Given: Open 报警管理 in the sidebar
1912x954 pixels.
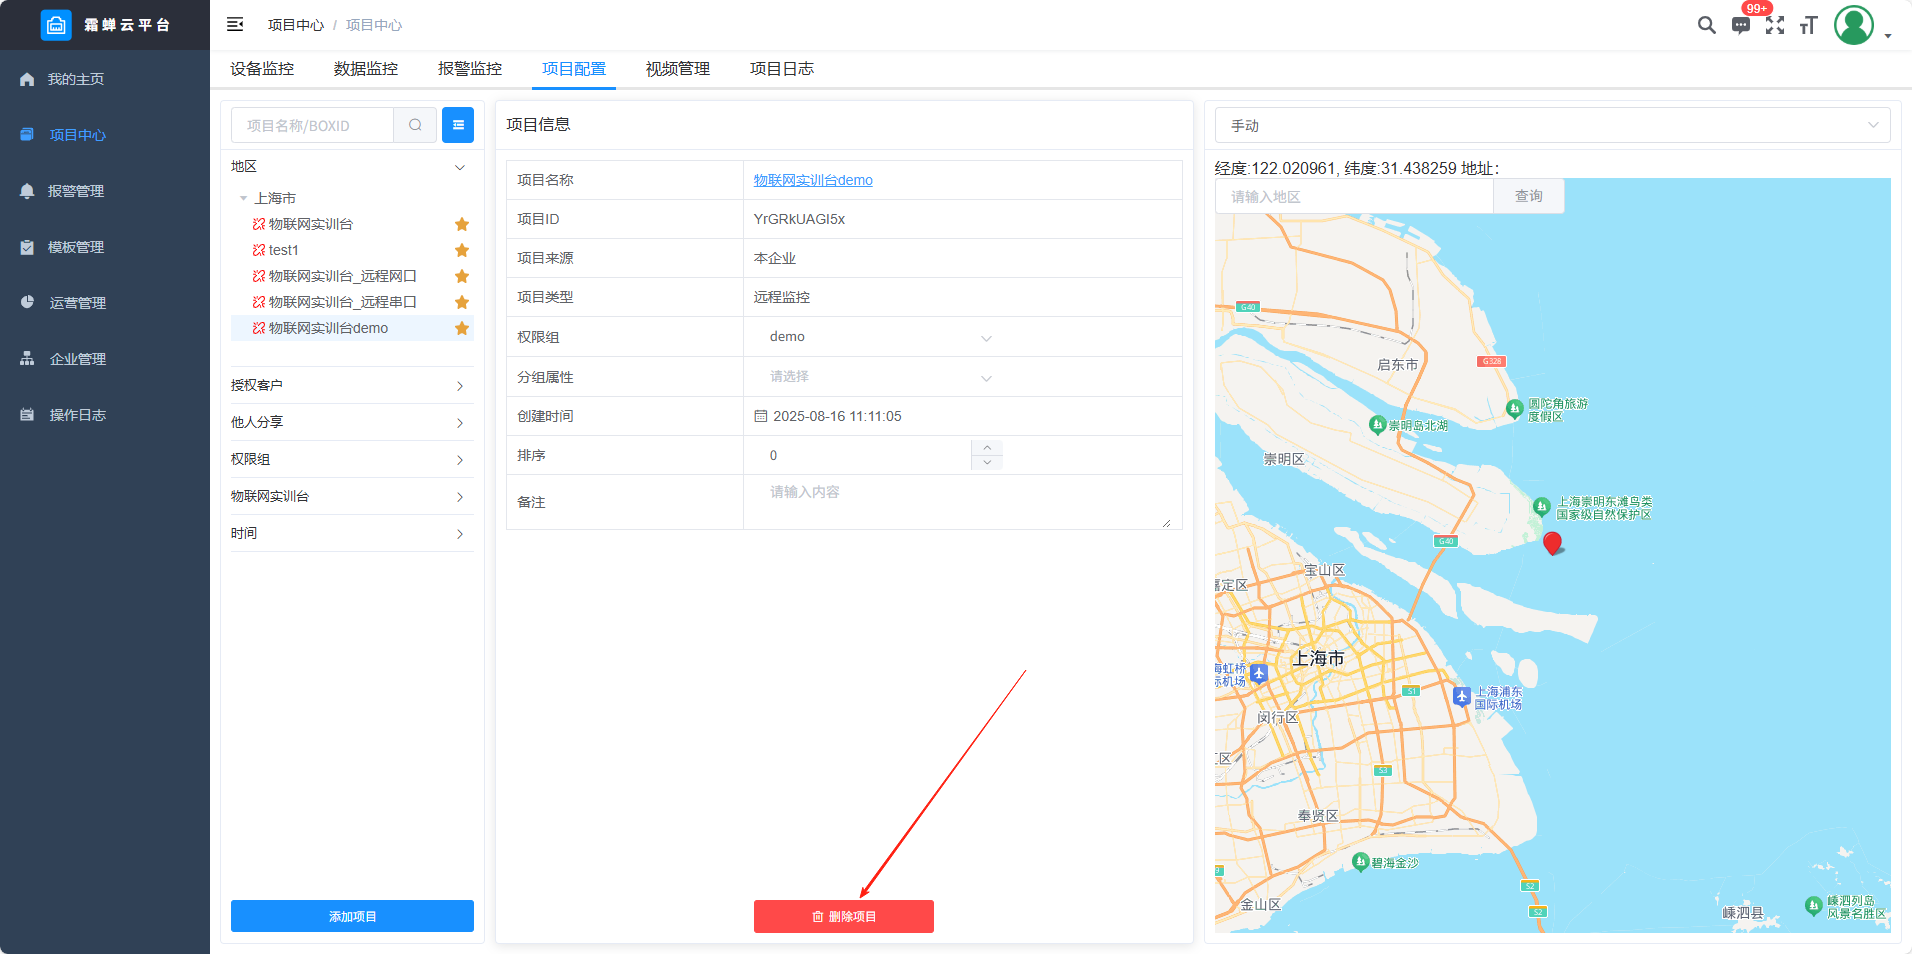Looking at the screenshot, I should [76, 191].
